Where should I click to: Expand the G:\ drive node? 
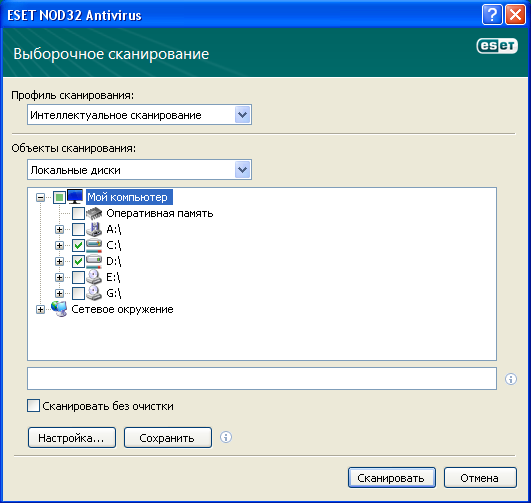pyautogui.click(x=59, y=293)
